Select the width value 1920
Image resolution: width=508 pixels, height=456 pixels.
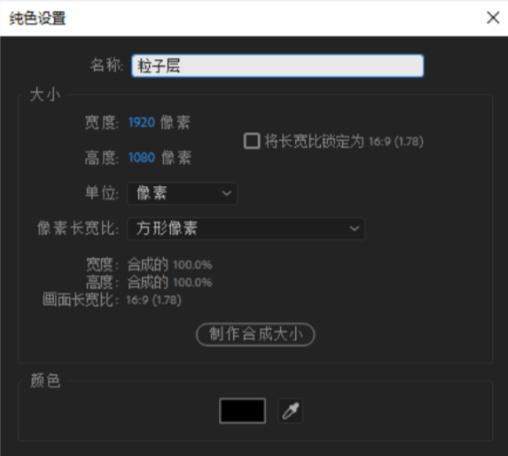pyautogui.click(x=142, y=122)
